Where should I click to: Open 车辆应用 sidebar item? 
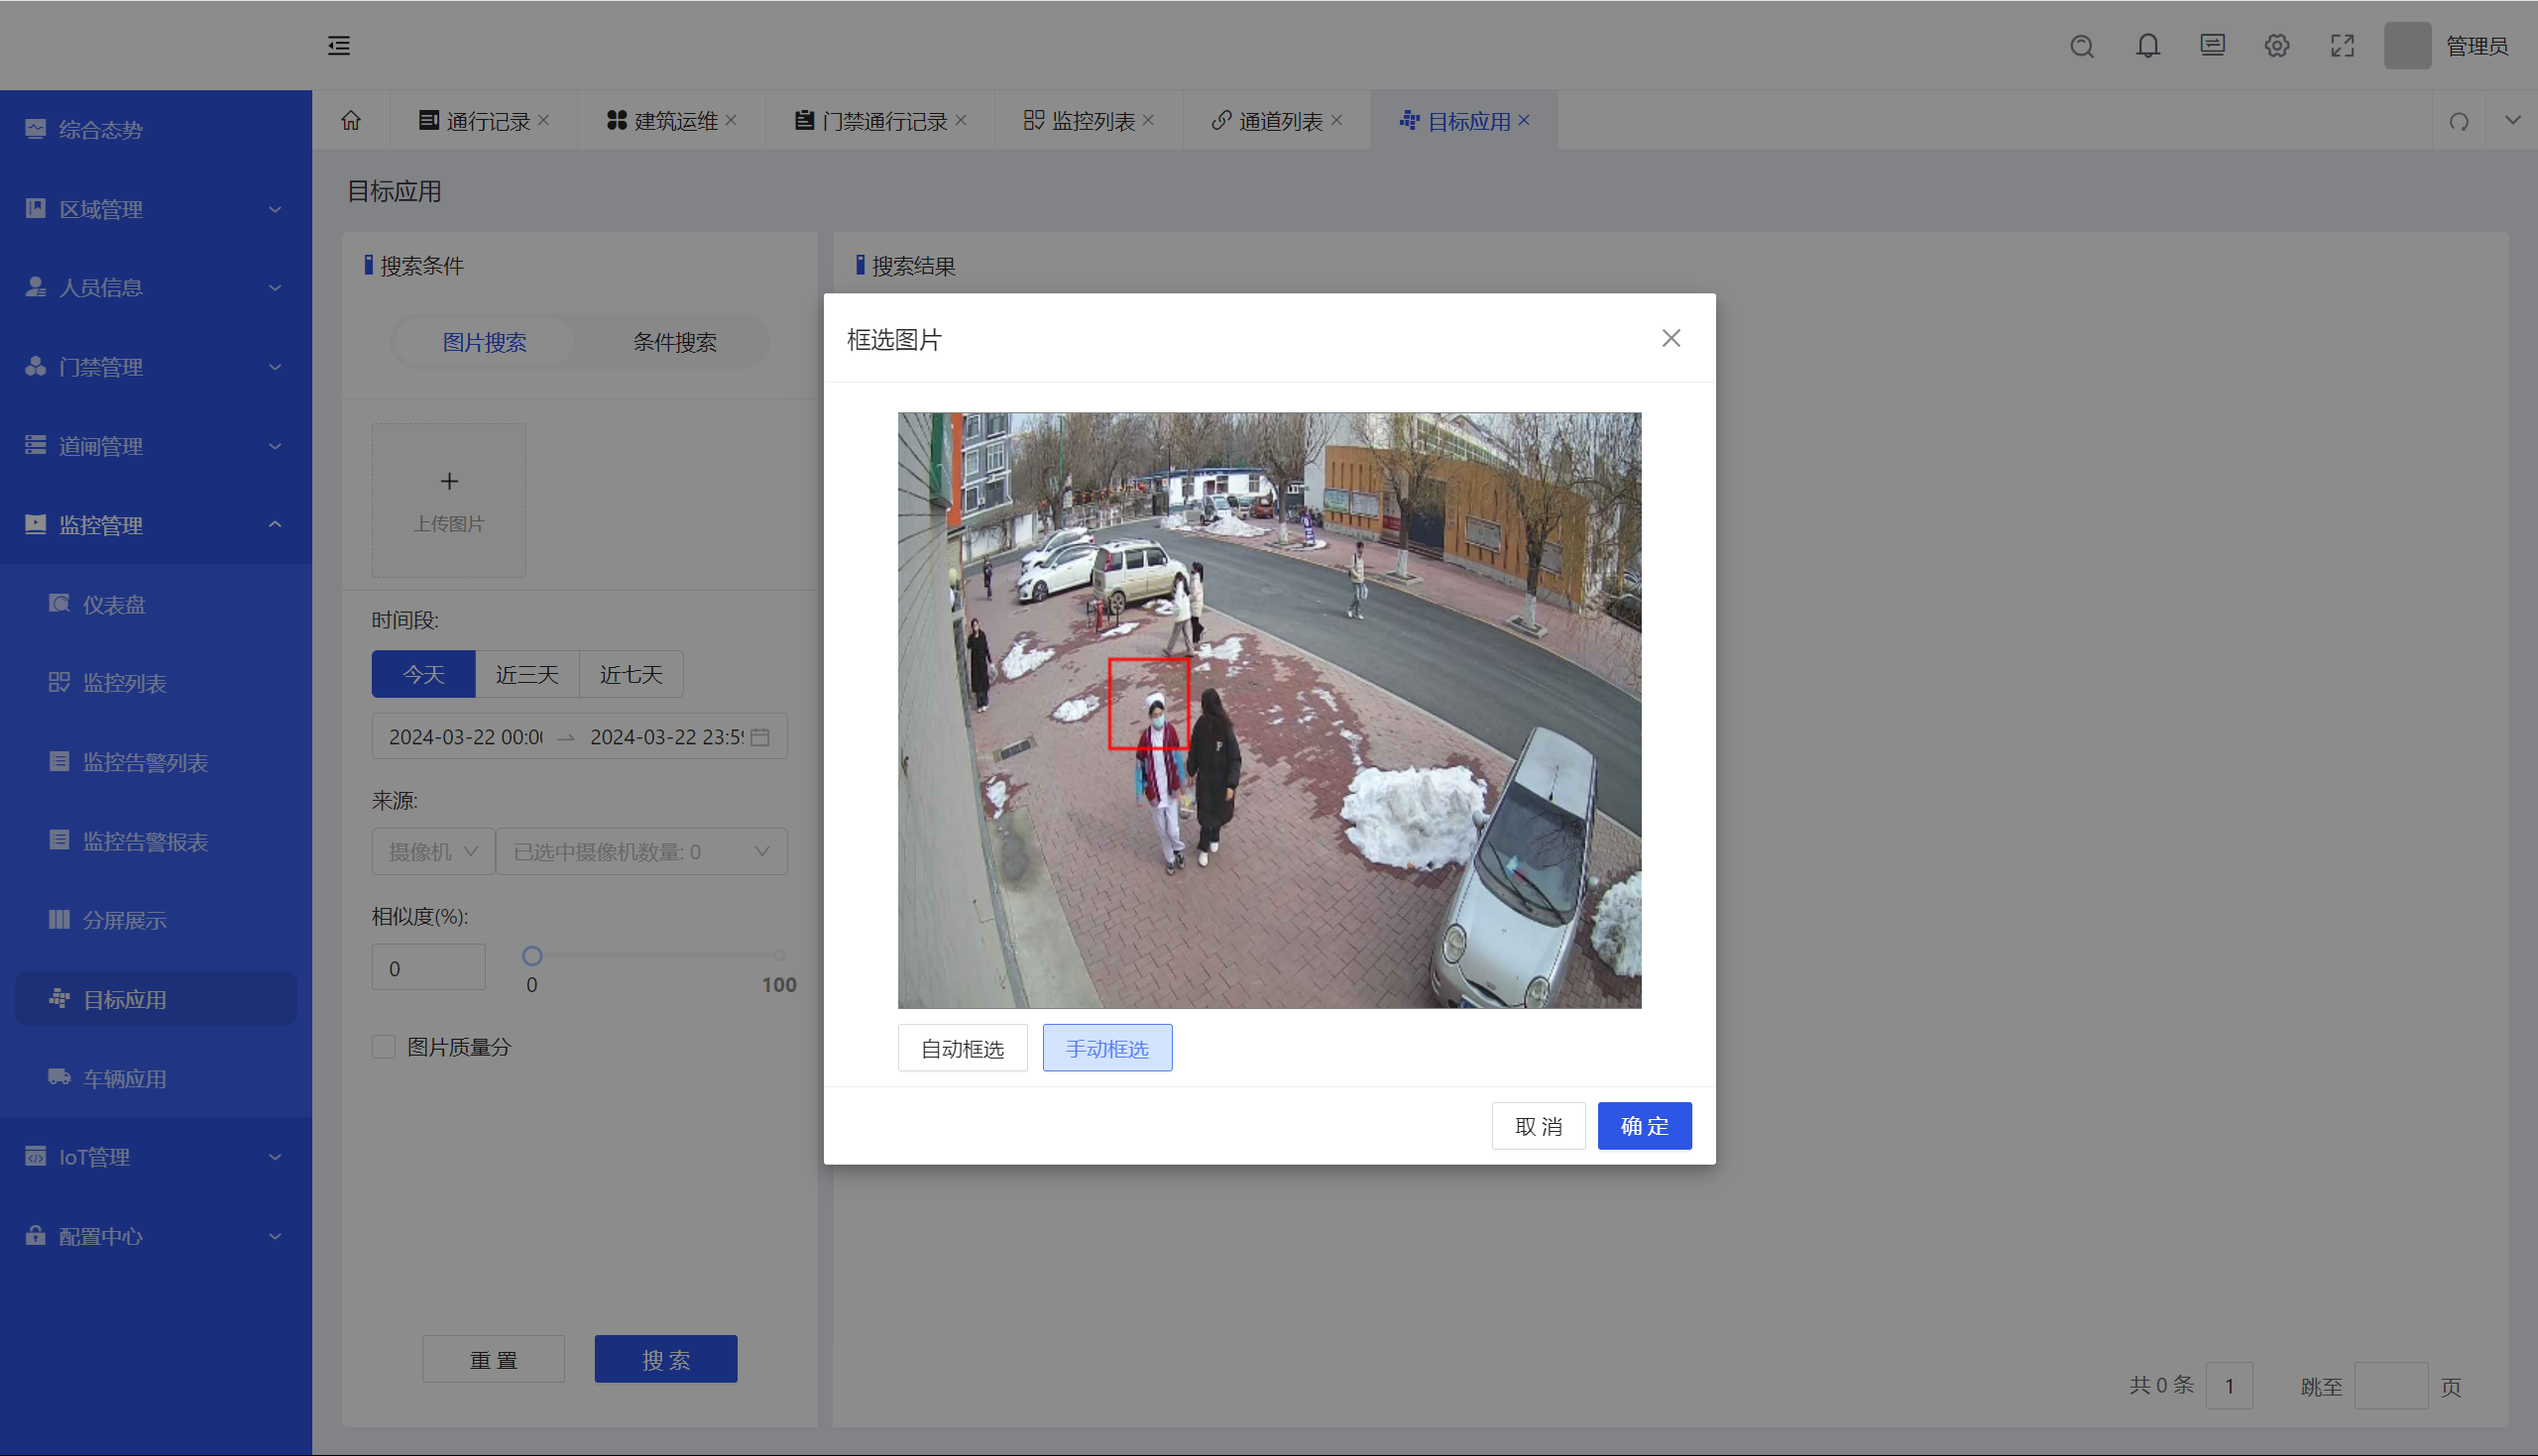click(x=156, y=1078)
